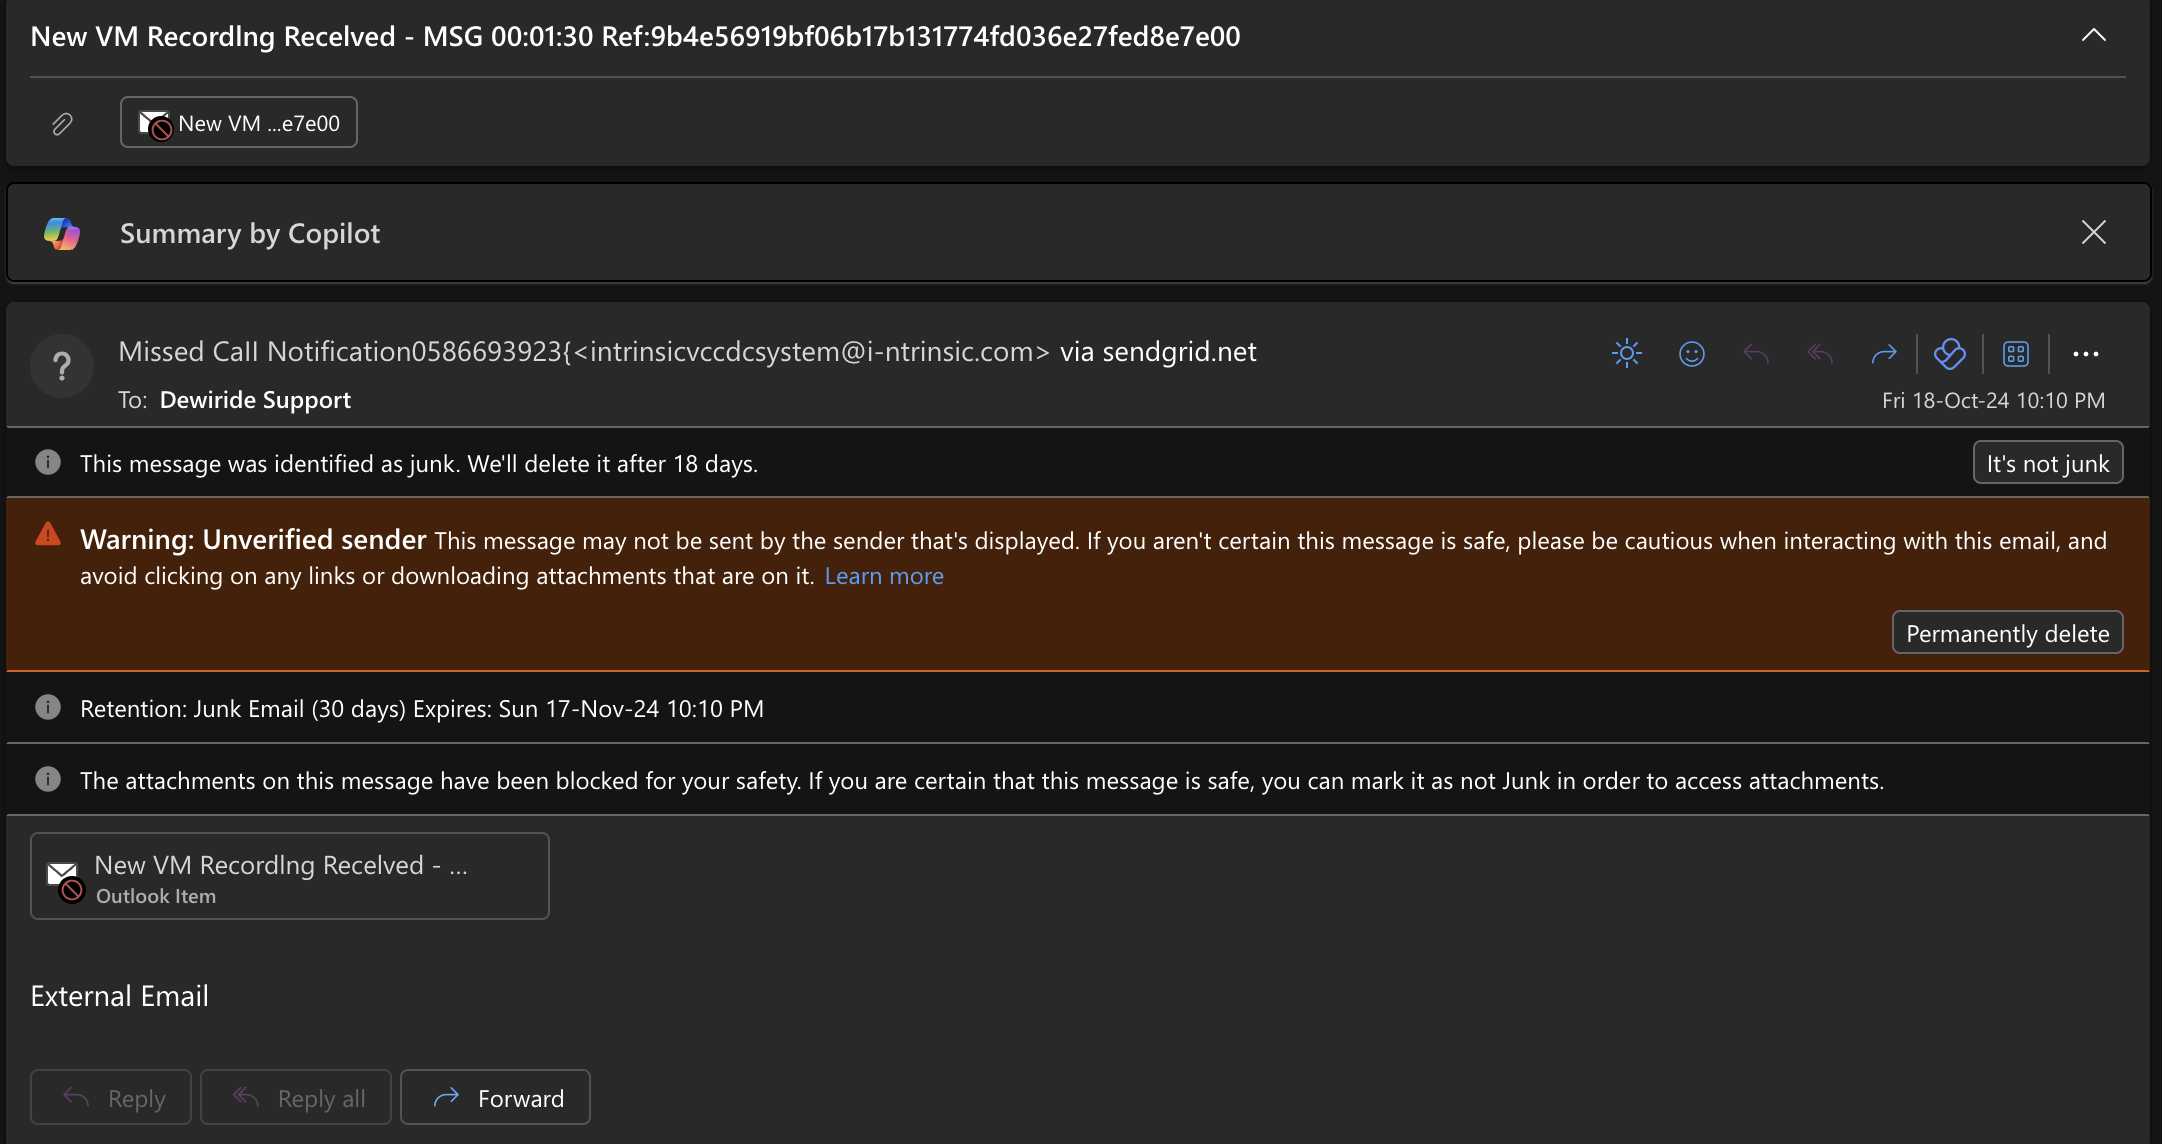Toggle light mode with the sun icon
2162x1144 pixels.
pyautogui.click(x=1627, y=353)
